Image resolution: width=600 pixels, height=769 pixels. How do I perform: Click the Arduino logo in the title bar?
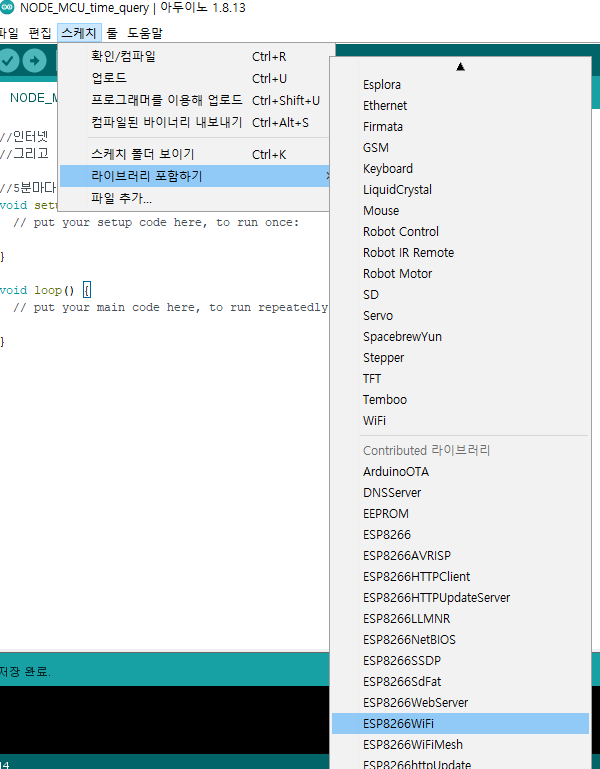coord(7,7)
